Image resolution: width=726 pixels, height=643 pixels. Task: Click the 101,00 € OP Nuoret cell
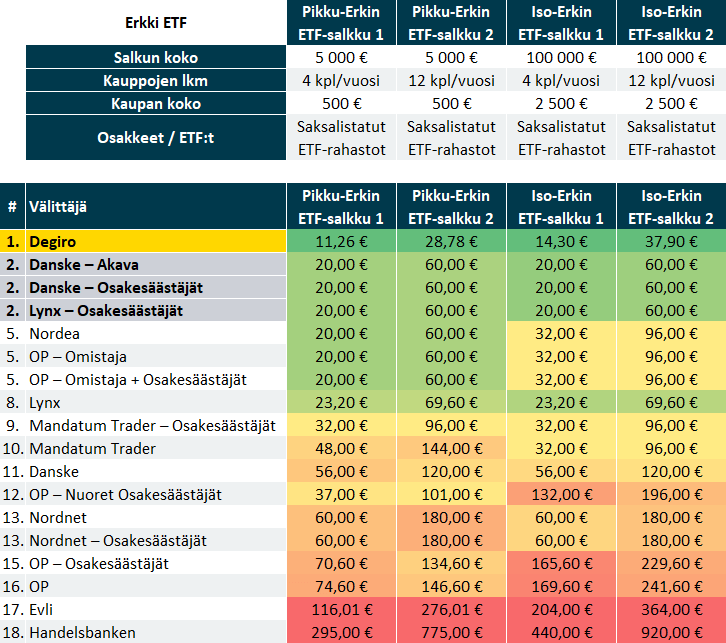tap(451, 494)
